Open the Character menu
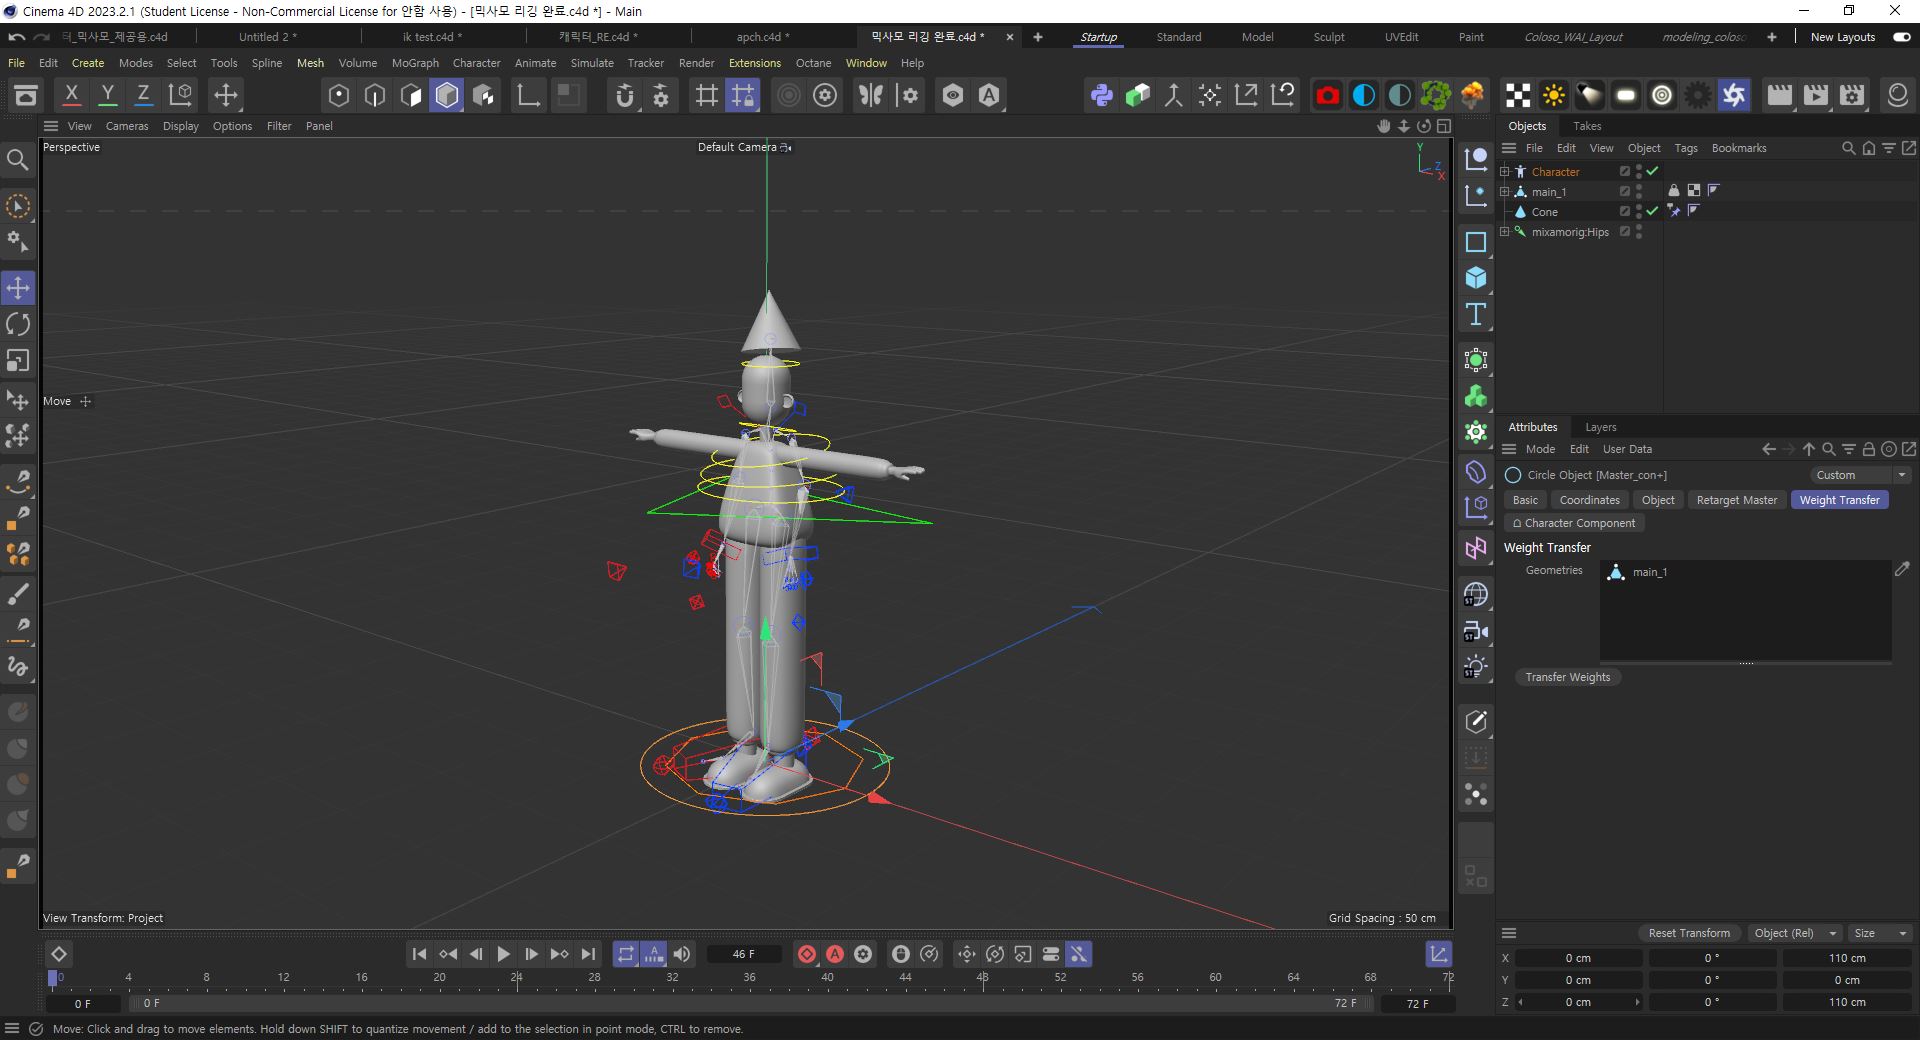The image size is (1920, 1040). click(x=476, y=63)
